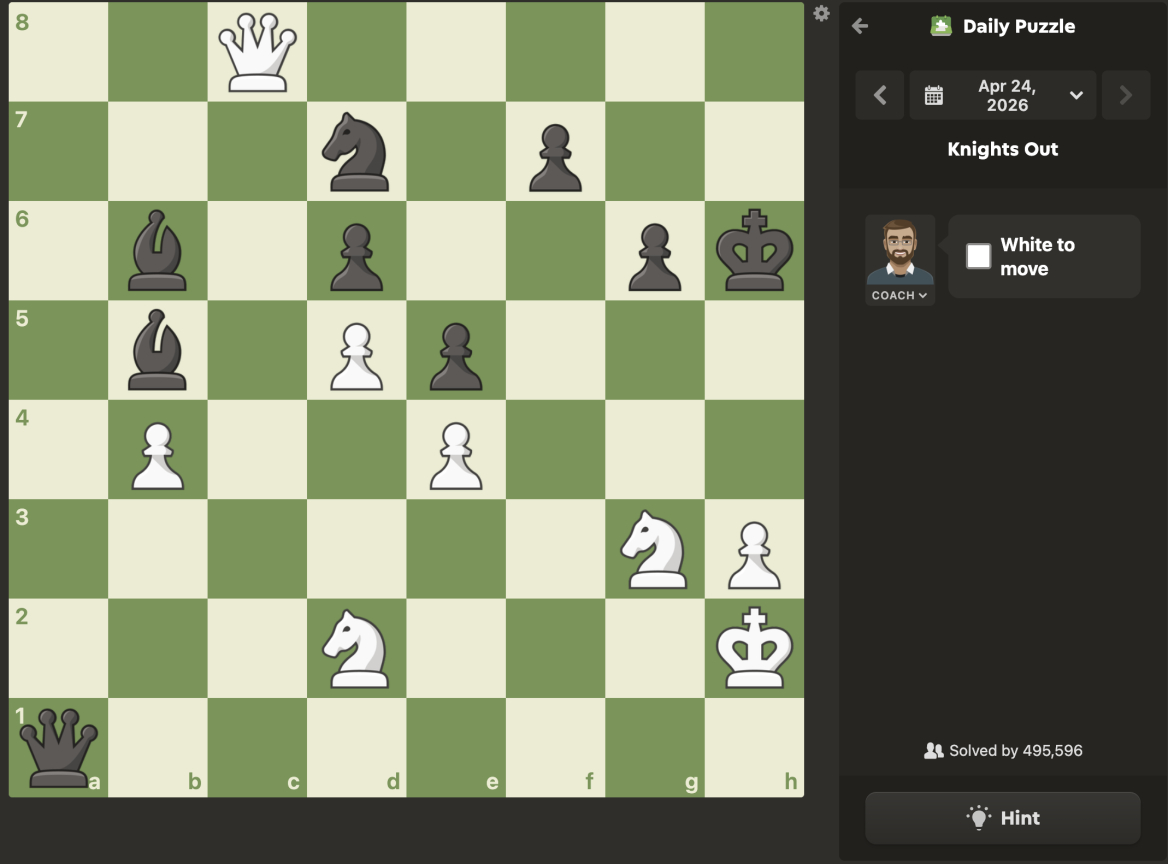Click the black pawn on f7

[555, 158]
